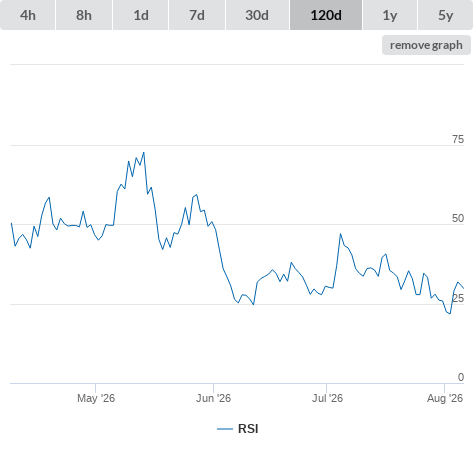Image resolution: width=474 pixels, height=455 pixels.
Task: Click the Jun '26 axis label
Action: coord(213,398)
